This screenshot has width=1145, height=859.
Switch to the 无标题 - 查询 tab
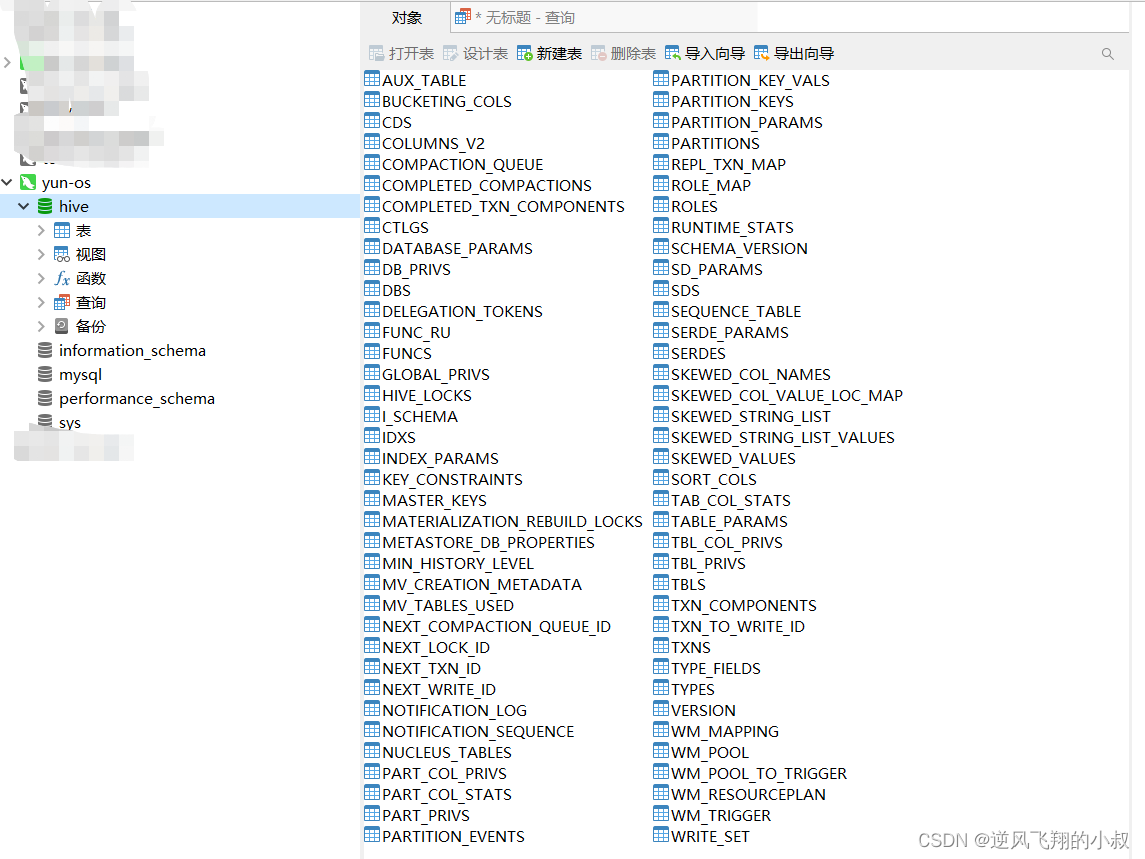pyautogui.click(x=515, y=18)
